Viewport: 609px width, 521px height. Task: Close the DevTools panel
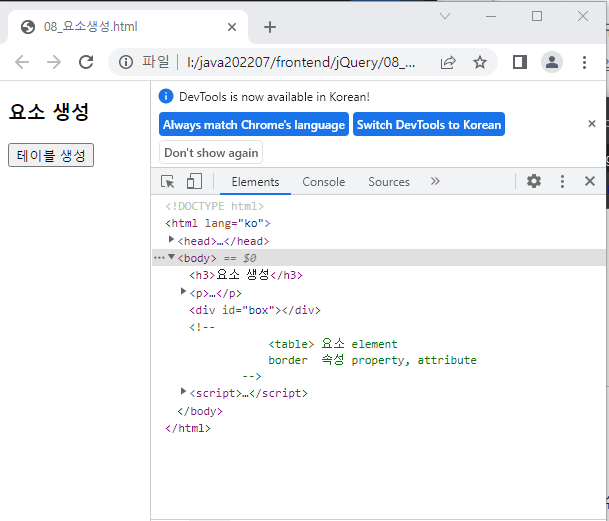[x=590, y=181]
